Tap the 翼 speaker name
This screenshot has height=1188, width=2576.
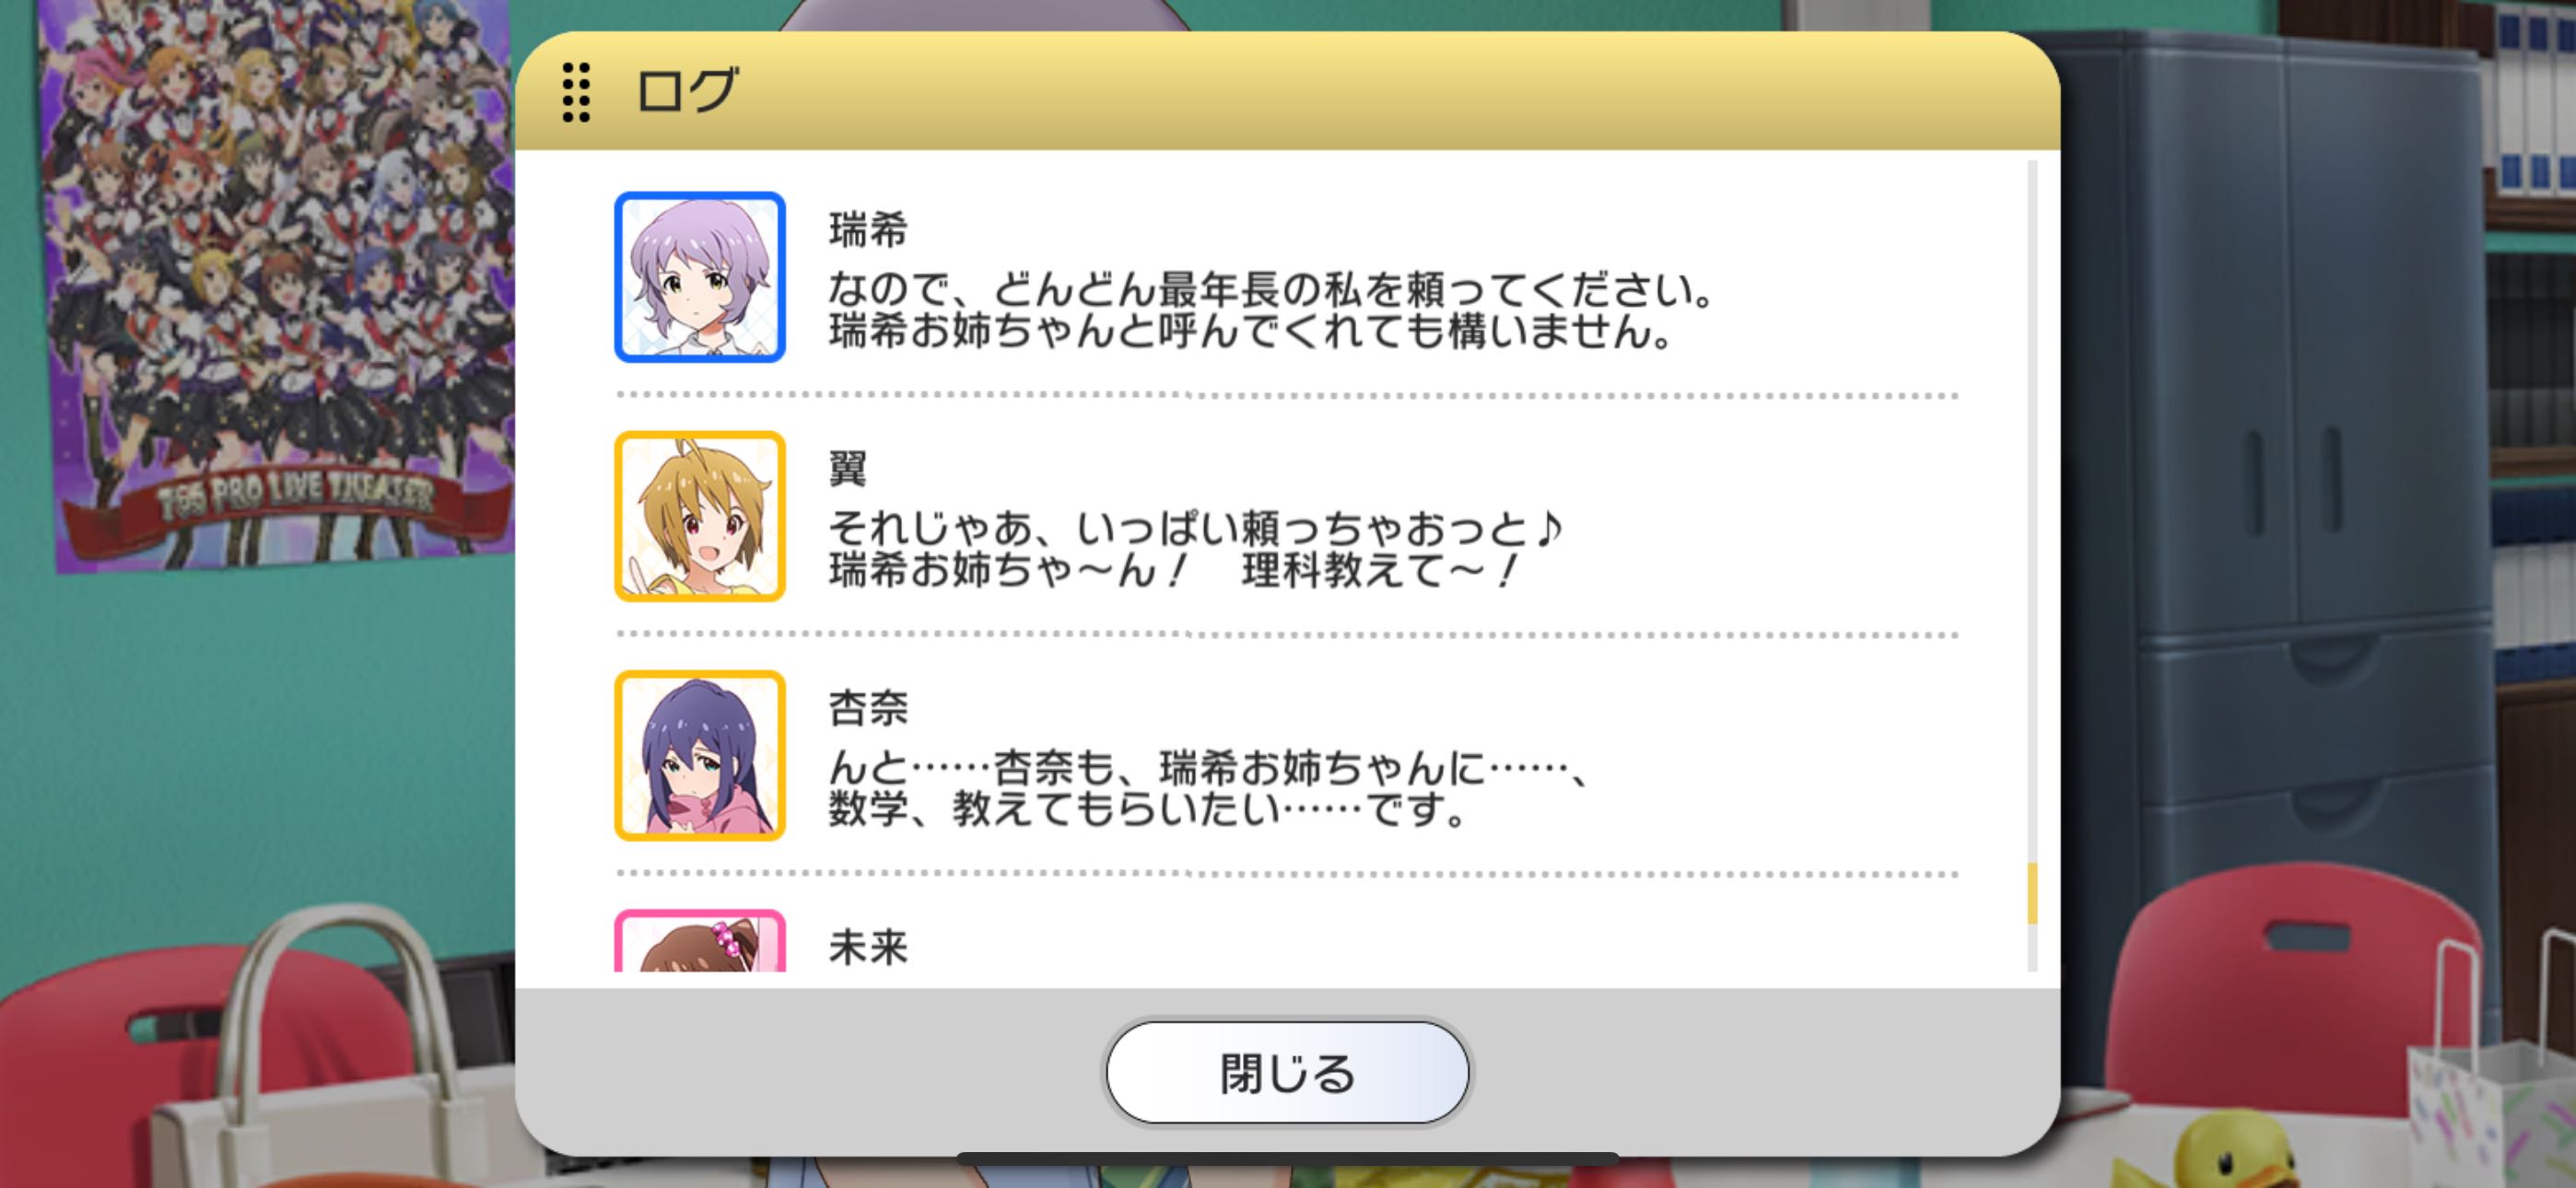click(x=848, y=469)
